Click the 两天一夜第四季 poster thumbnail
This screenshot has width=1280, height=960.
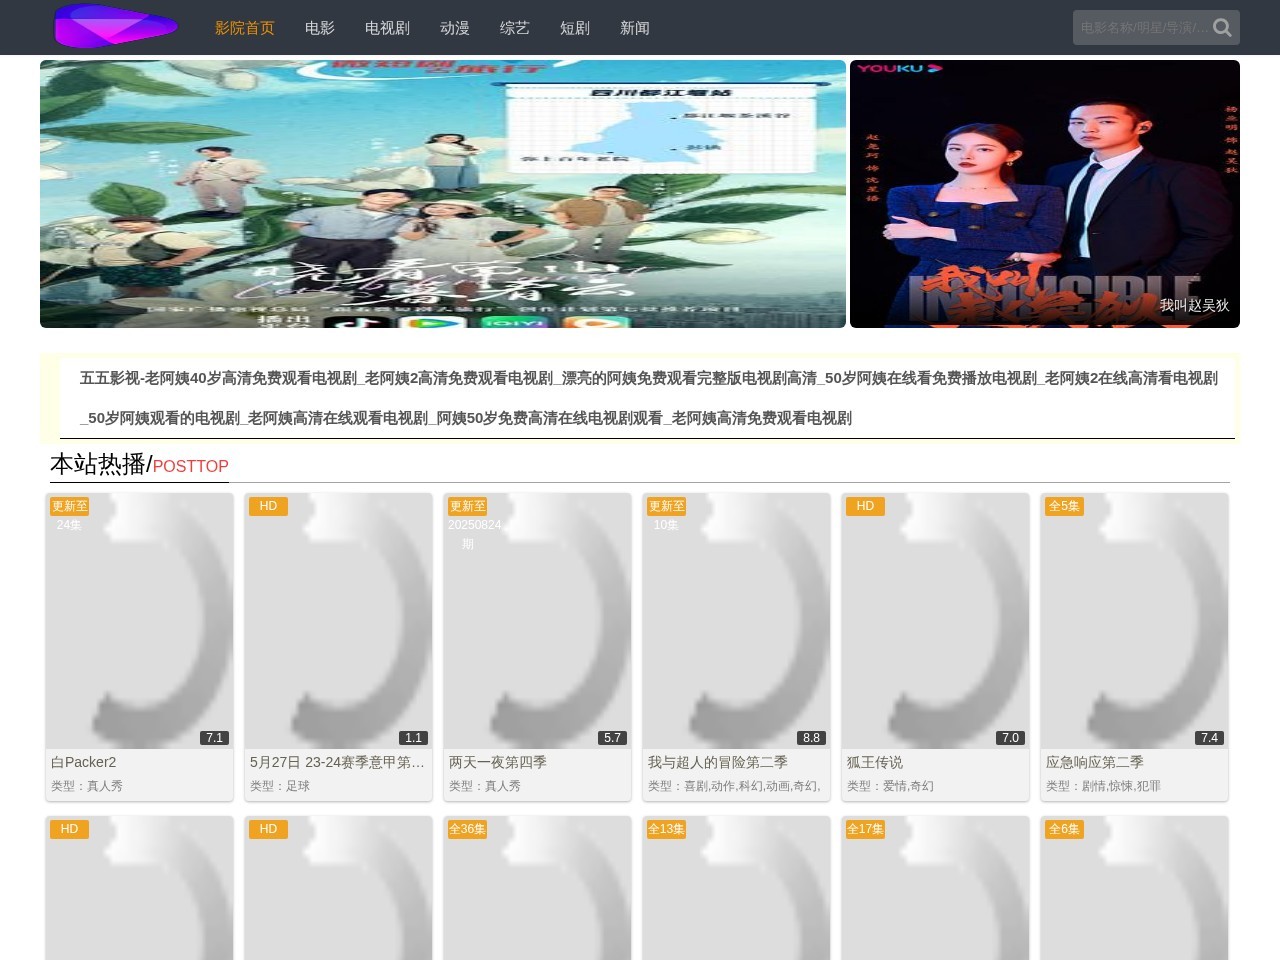pos(537,620)
